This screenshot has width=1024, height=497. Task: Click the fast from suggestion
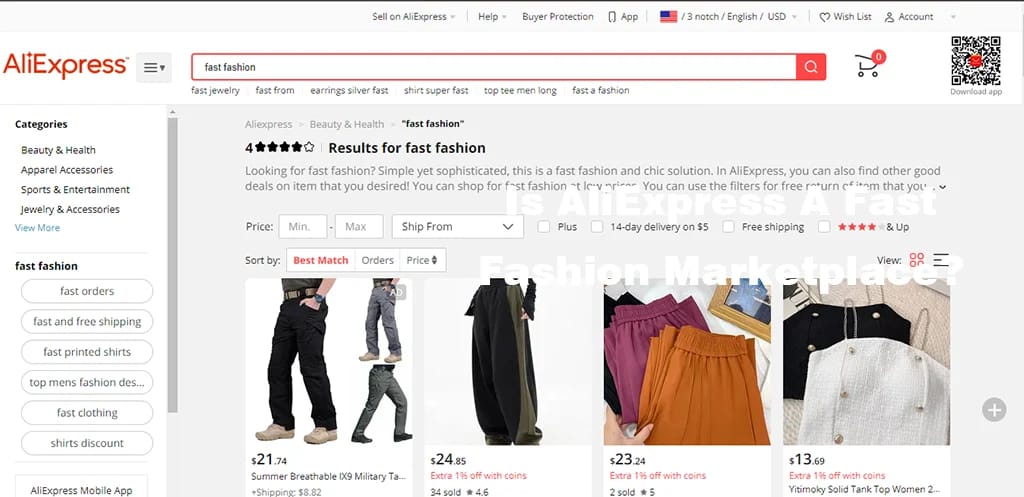point(275,91)
